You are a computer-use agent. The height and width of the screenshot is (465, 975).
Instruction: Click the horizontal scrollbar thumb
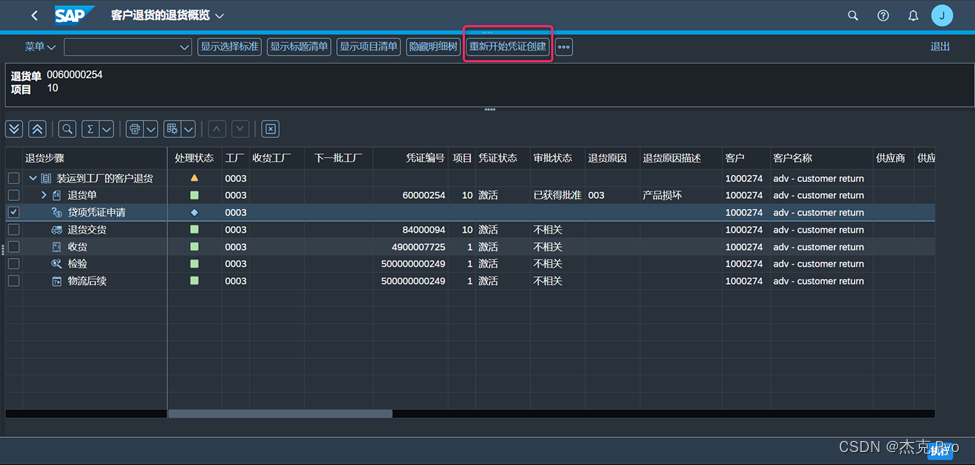[280, 413]
